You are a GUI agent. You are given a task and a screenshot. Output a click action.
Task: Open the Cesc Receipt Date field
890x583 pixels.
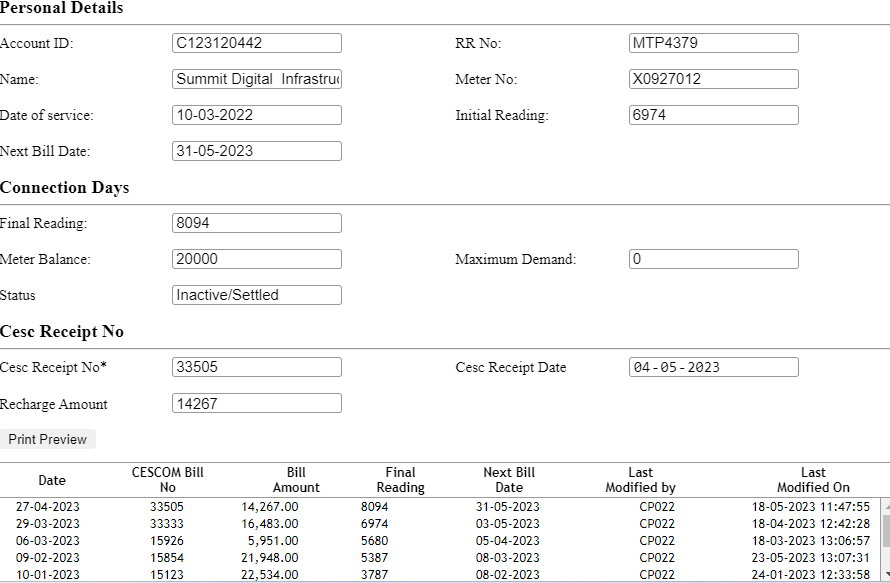click(x=713, y=367)
